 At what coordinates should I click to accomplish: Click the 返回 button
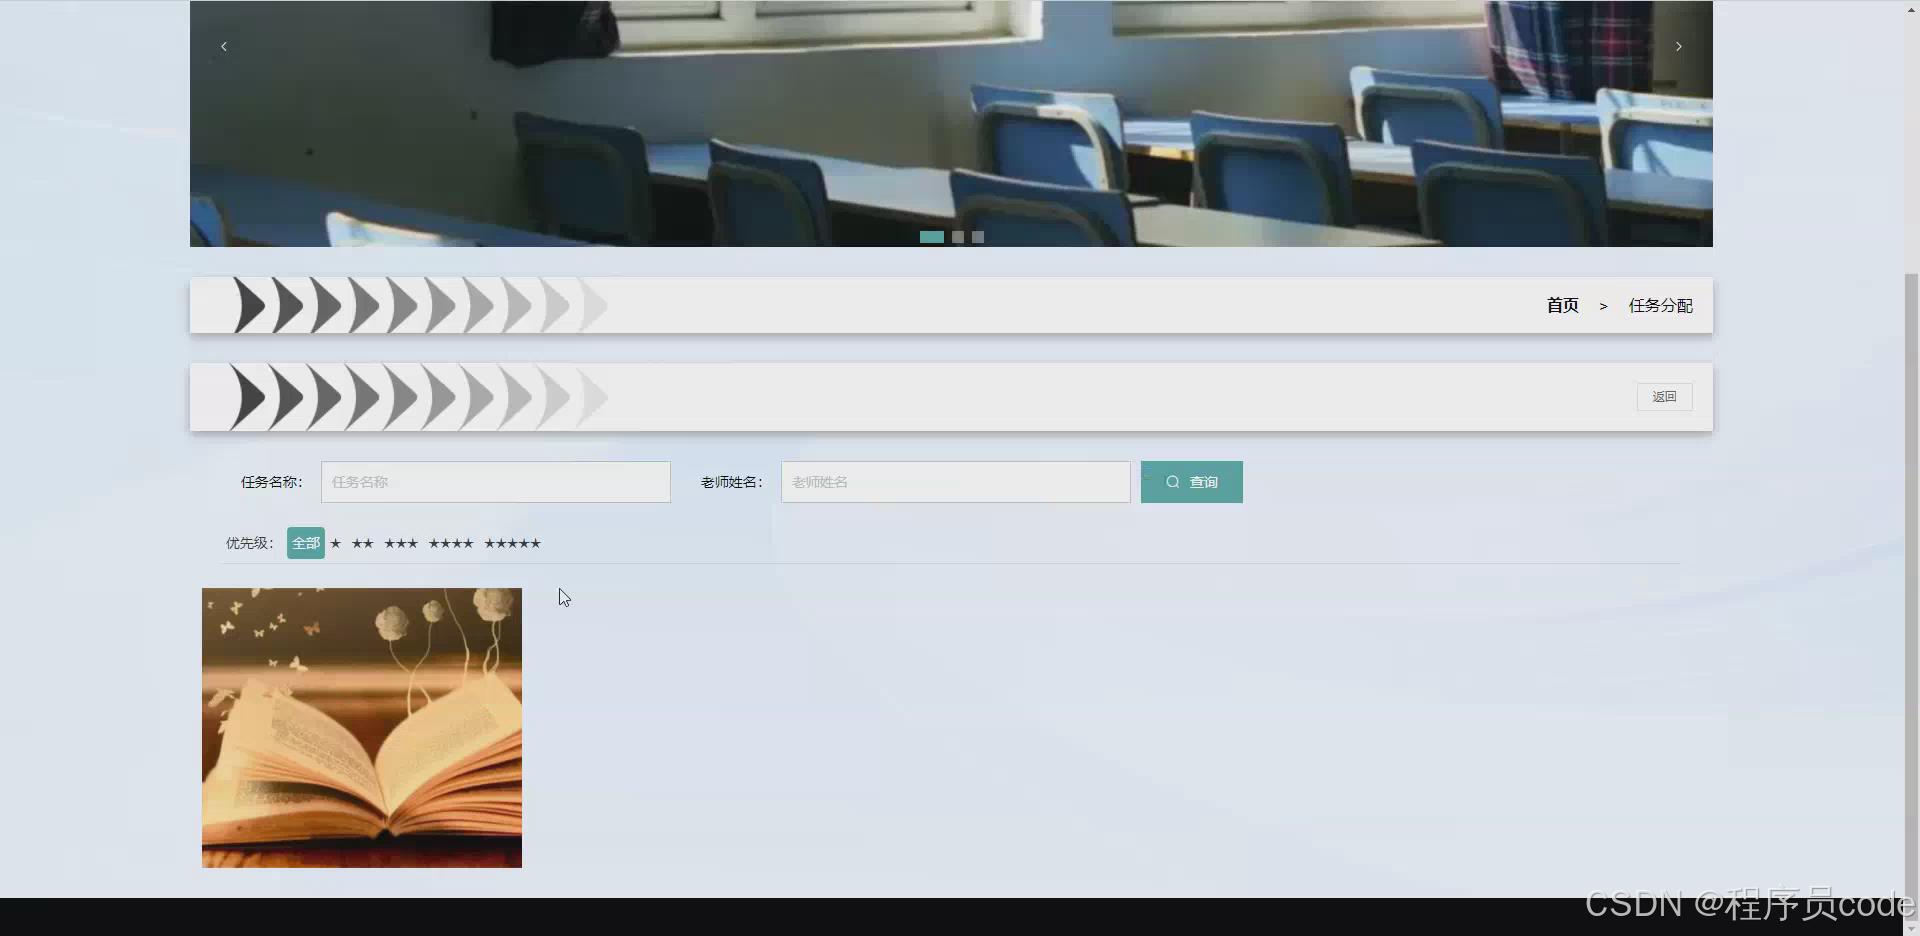[x=1664, y=397]
